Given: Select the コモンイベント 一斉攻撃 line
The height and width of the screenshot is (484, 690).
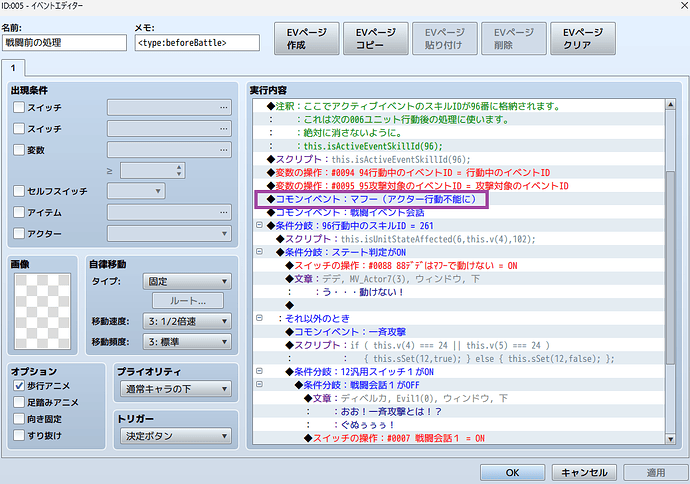Looking at the screenshot, I should 459,332.
